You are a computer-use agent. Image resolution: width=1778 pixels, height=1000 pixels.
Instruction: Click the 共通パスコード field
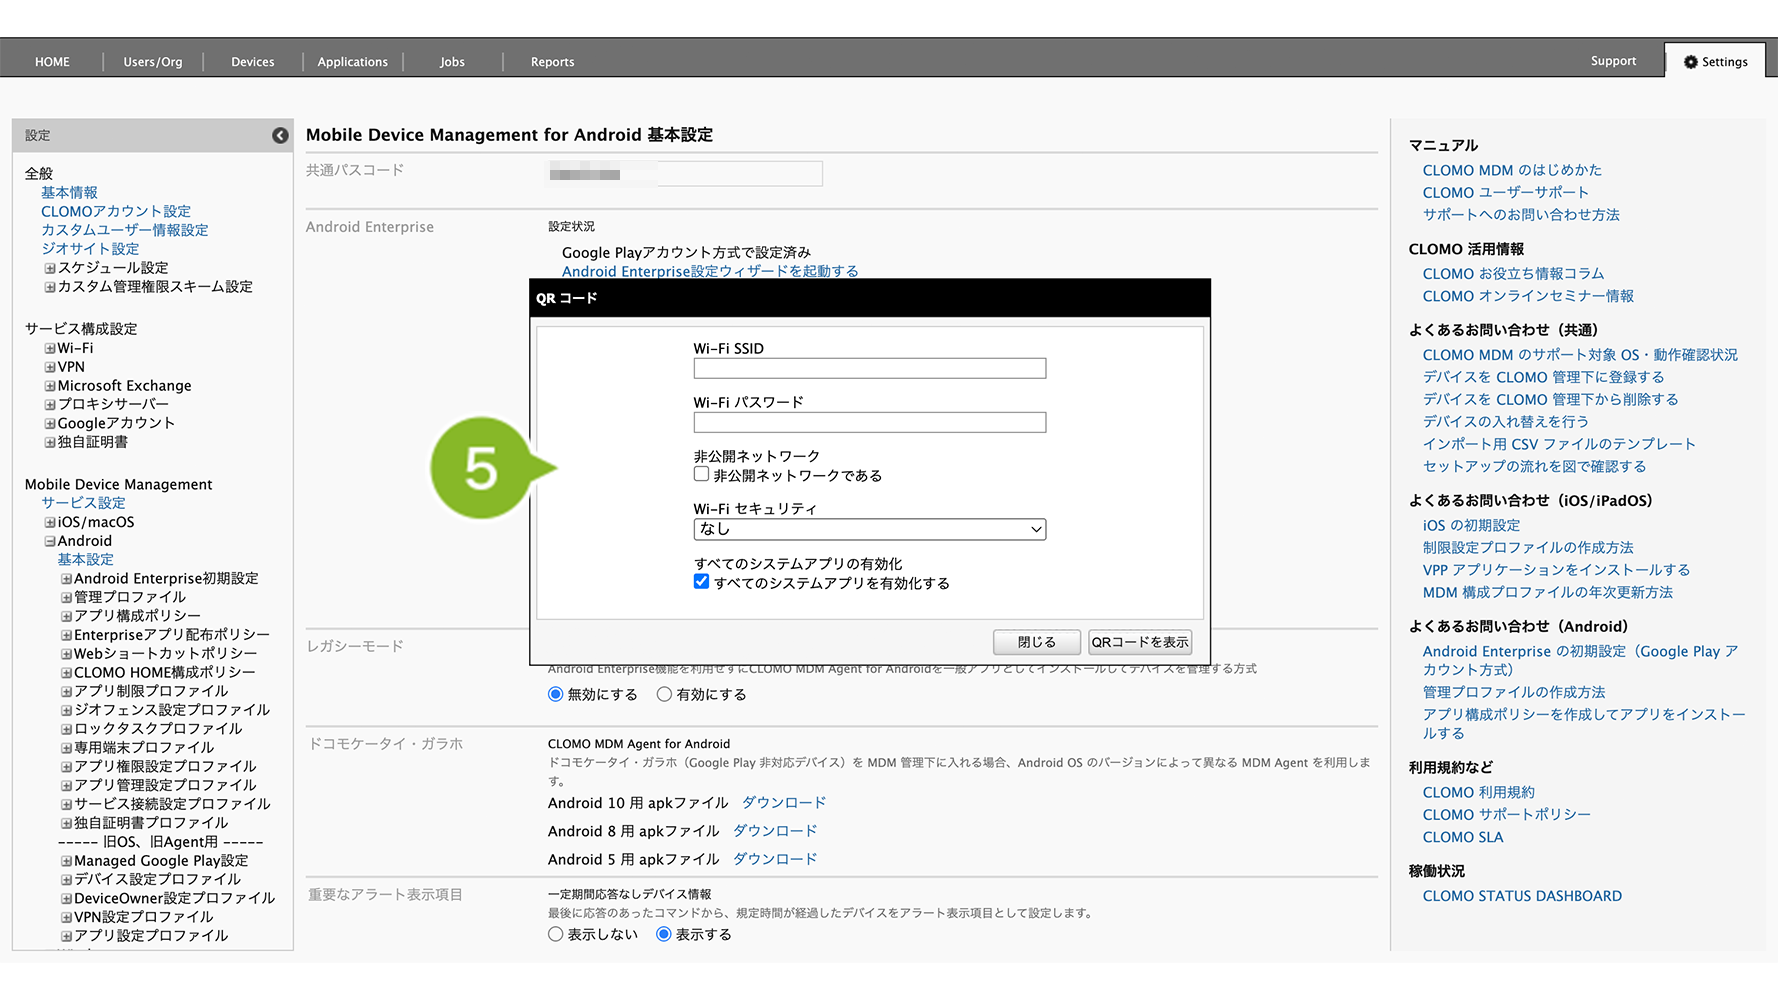pos(685,174)
